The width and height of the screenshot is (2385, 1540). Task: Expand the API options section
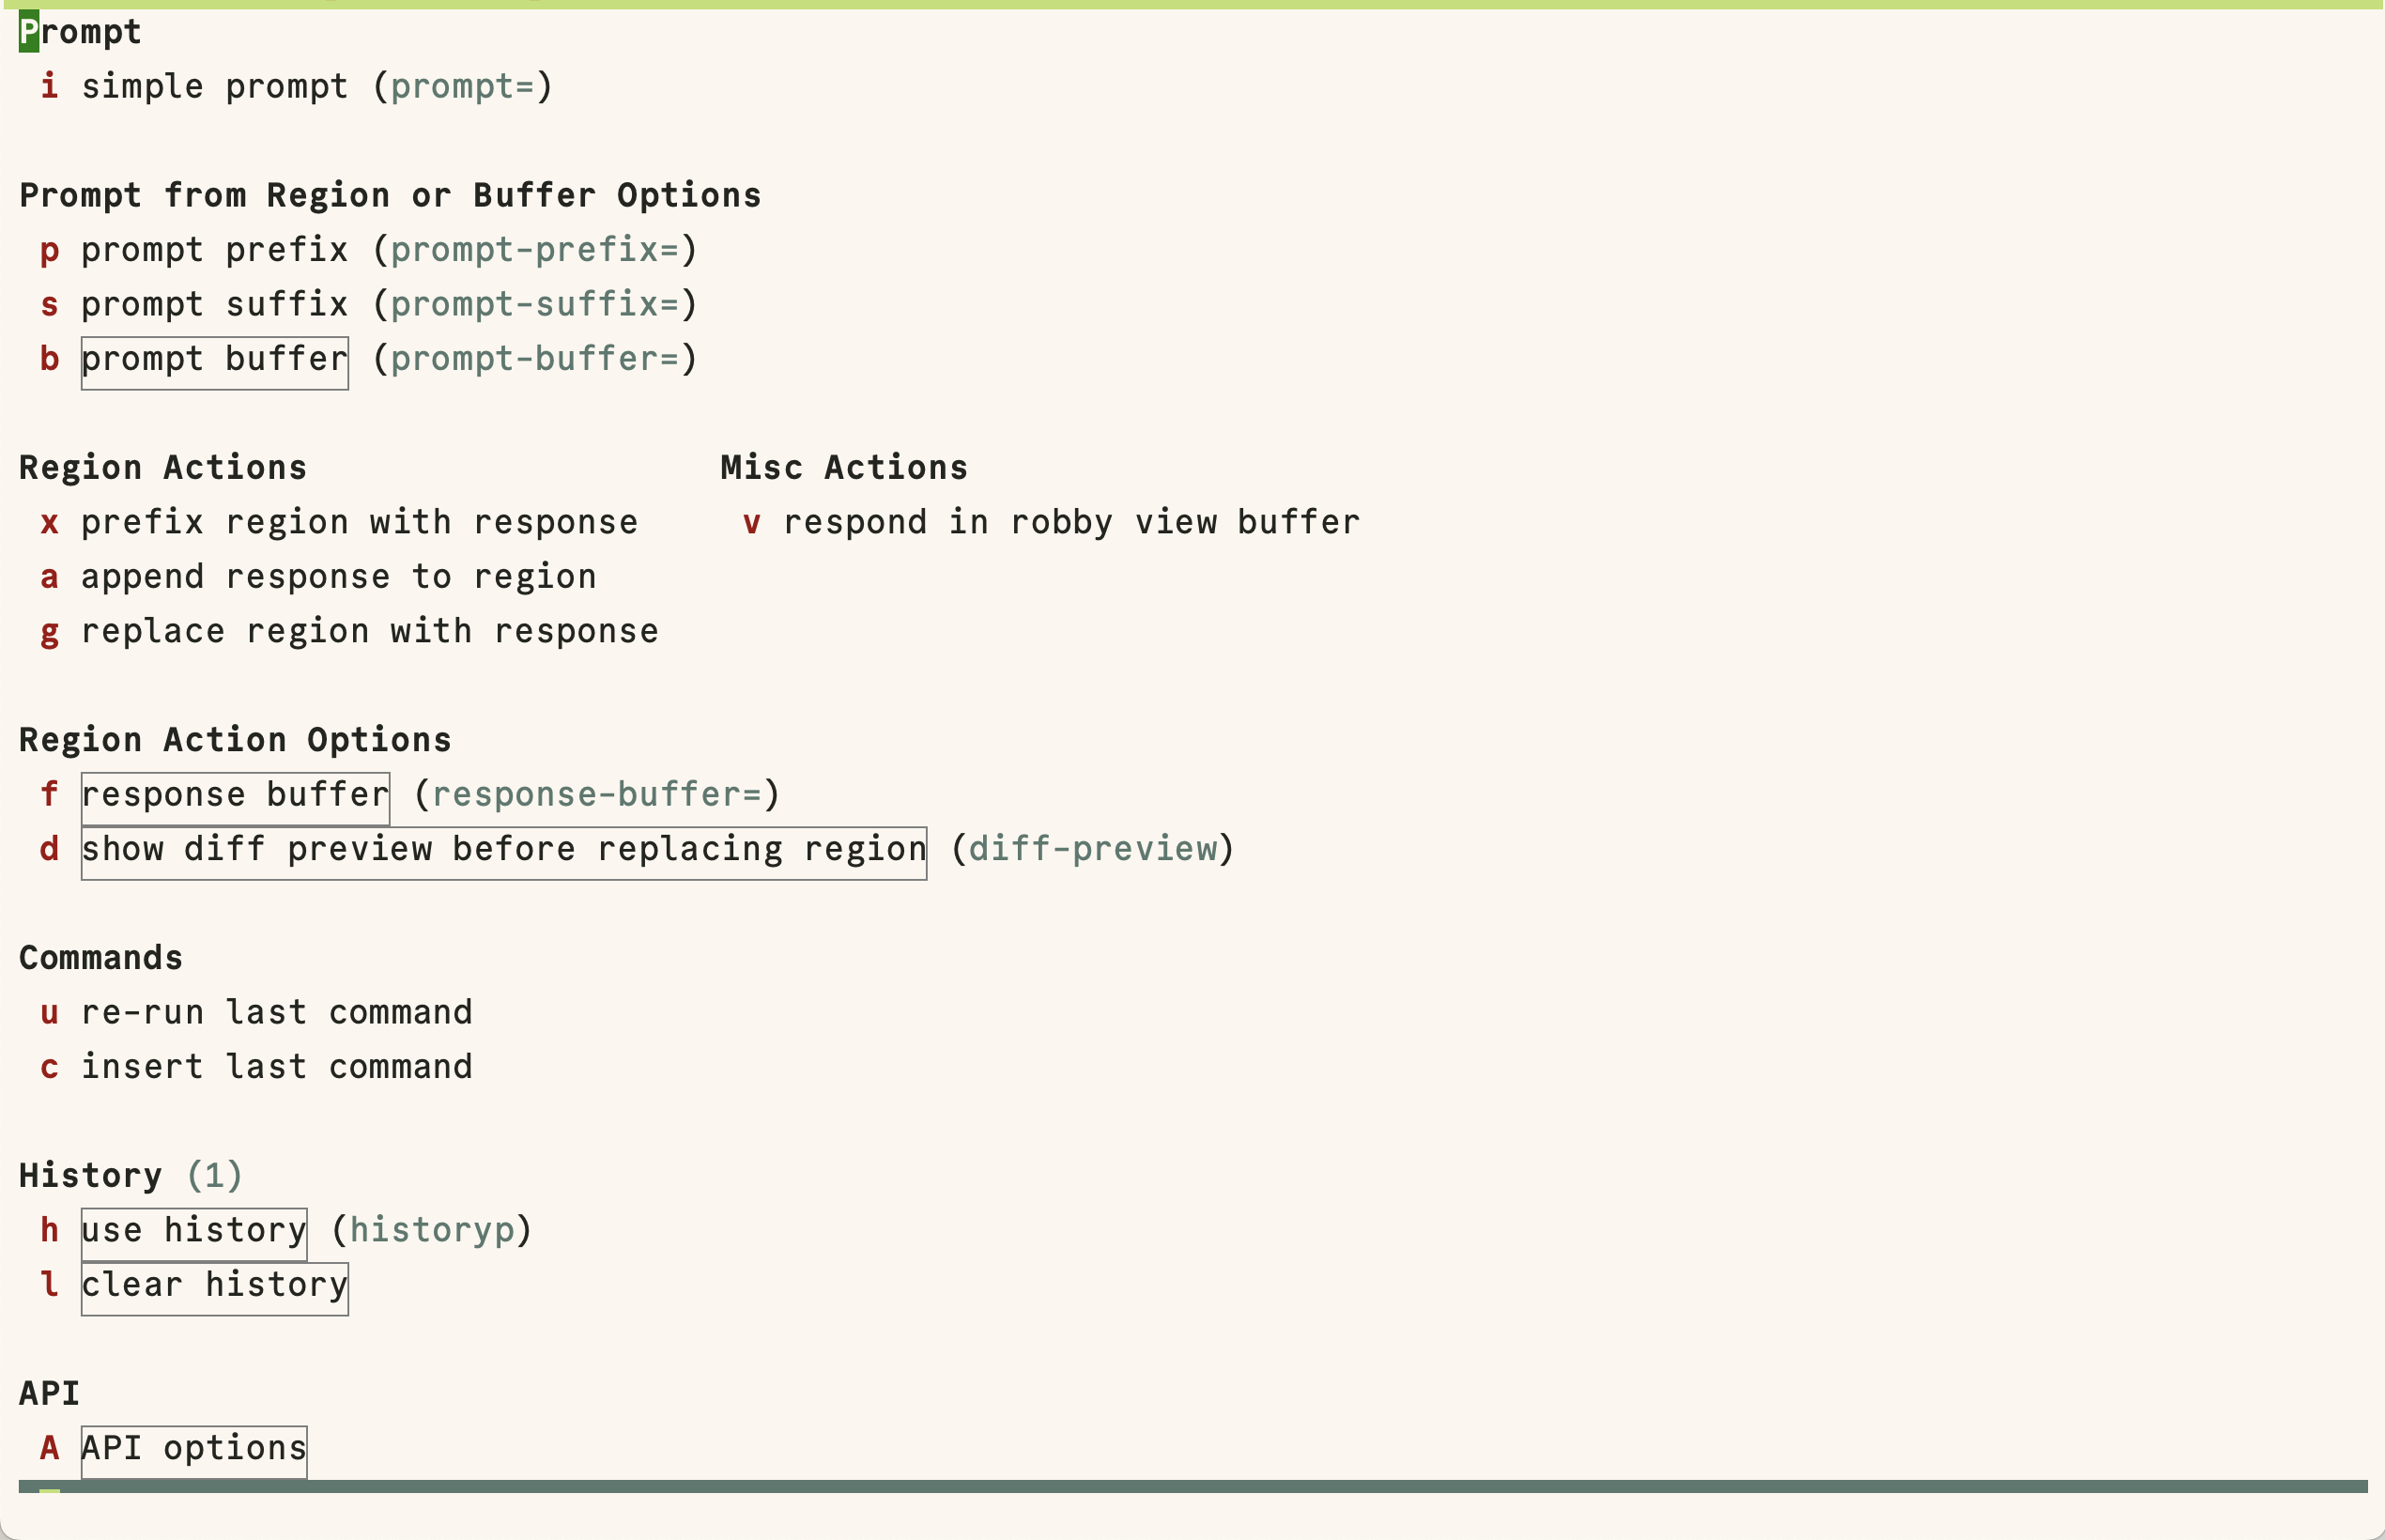192,1446
